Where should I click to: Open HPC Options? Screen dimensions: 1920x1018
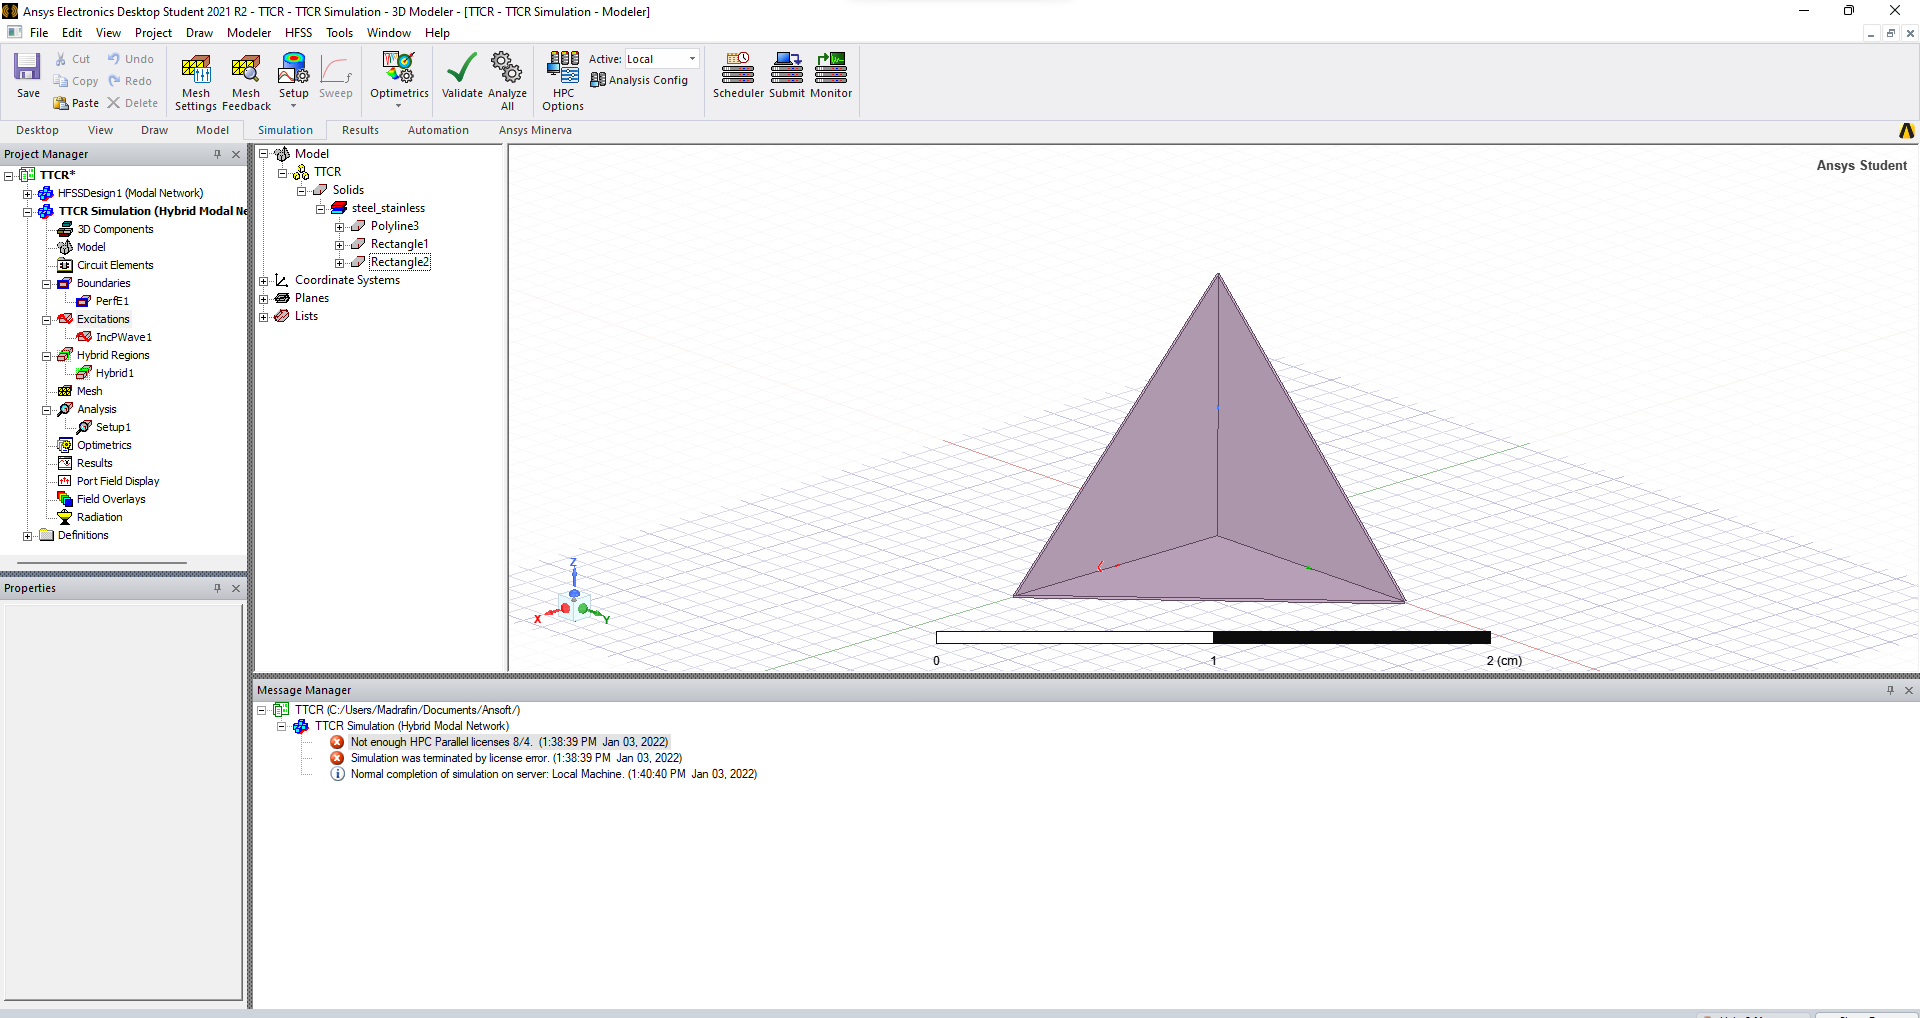pyautogui.click(x=563, y=81)
